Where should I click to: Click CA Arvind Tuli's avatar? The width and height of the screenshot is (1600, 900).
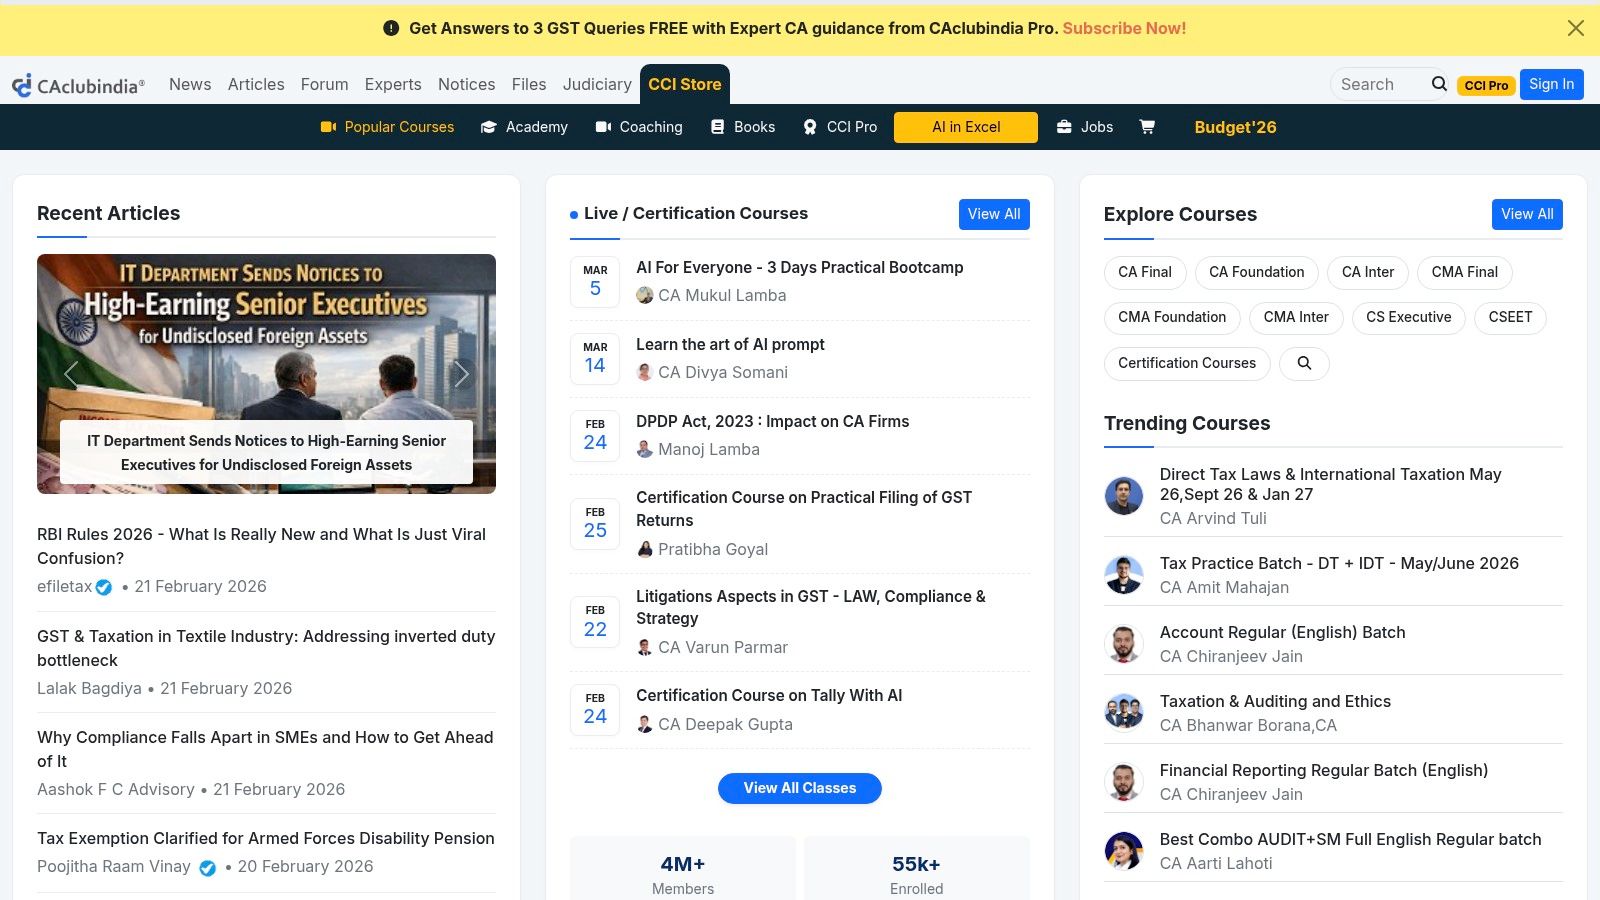(1124, 496)
